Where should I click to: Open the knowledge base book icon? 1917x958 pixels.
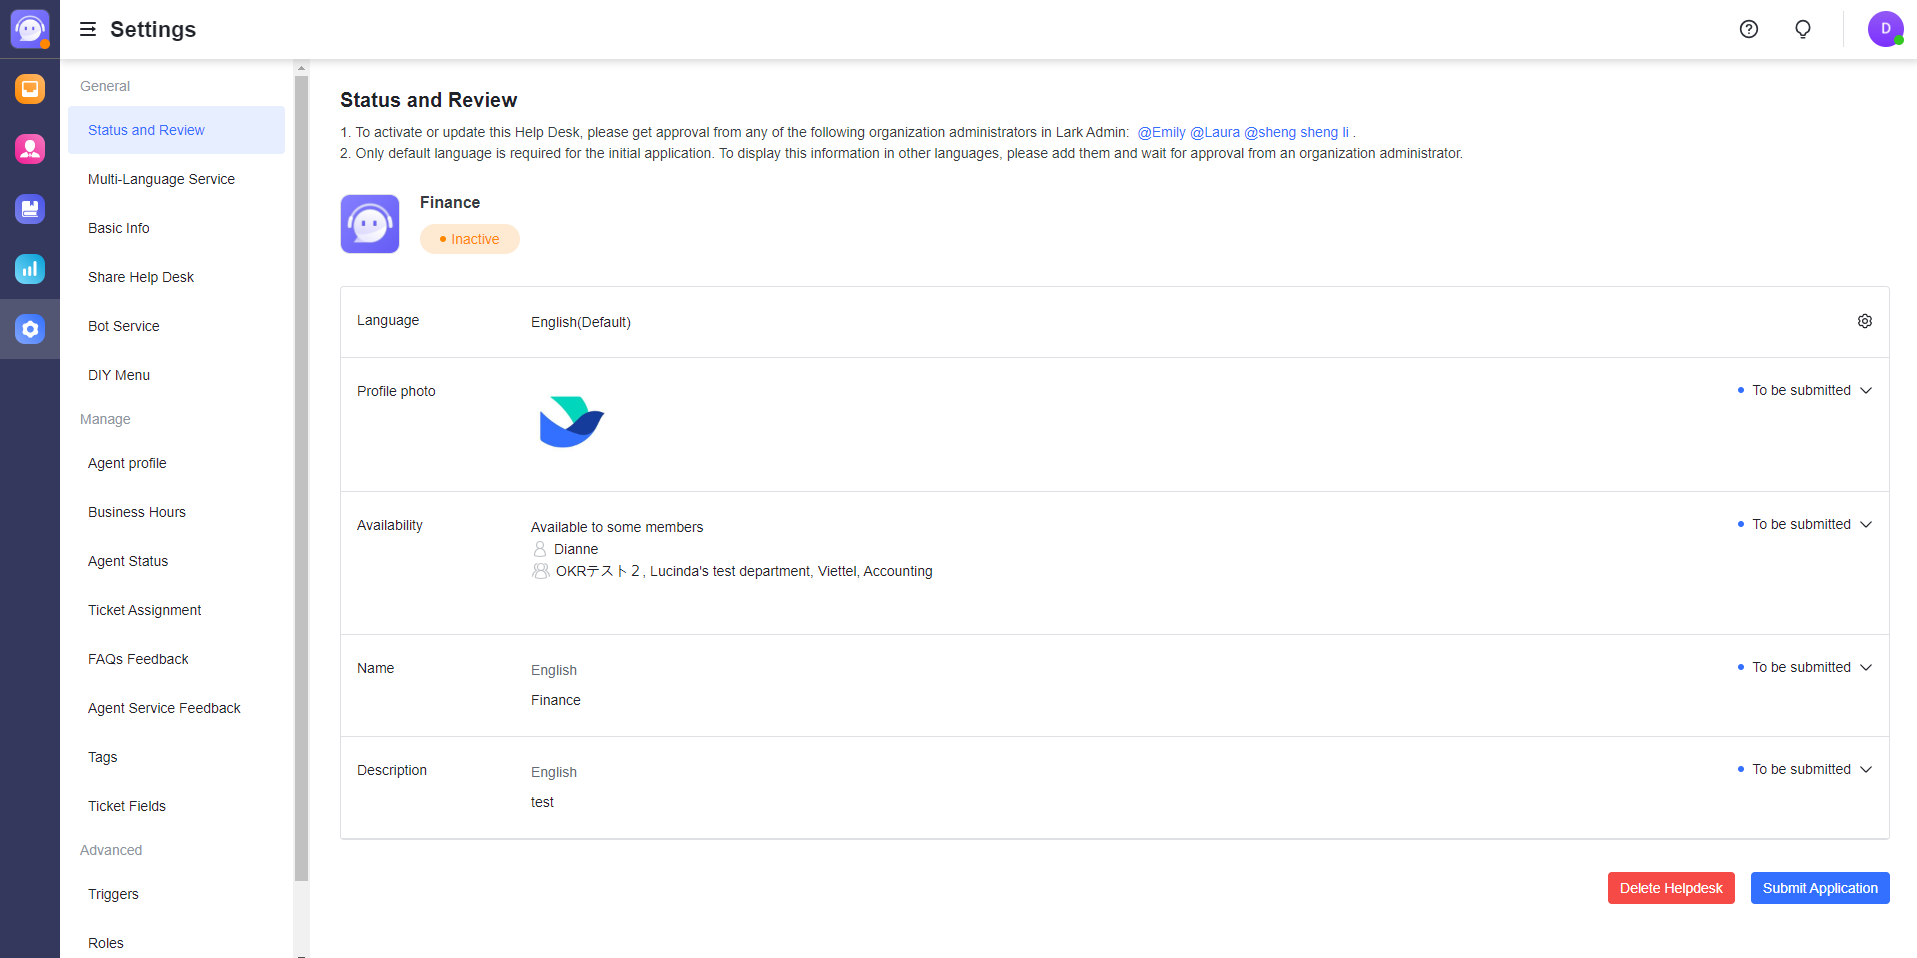(x=30, y=209)
